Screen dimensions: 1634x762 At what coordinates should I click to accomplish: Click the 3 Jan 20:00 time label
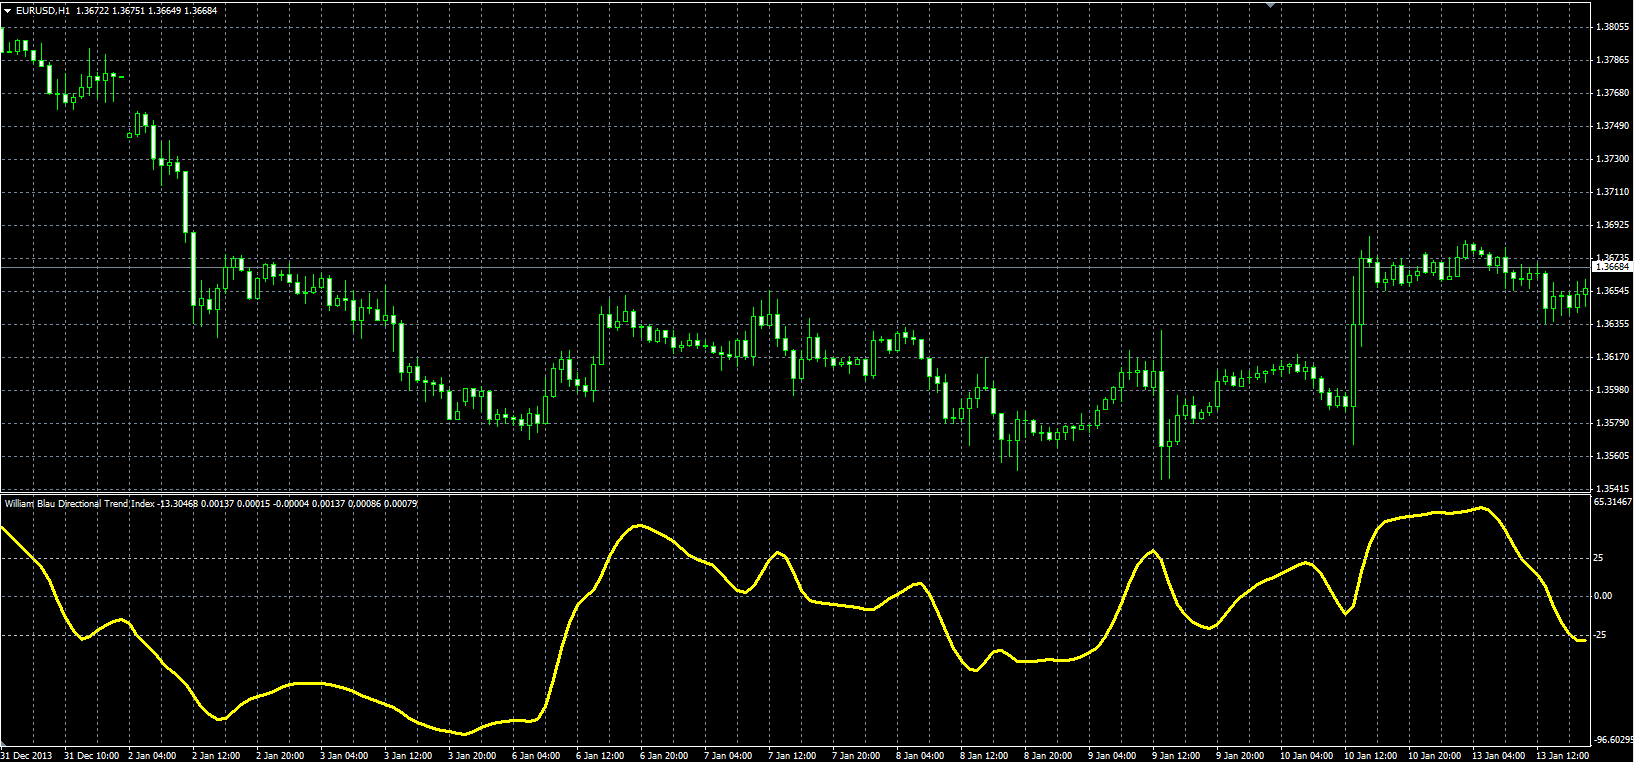[472, 756]
